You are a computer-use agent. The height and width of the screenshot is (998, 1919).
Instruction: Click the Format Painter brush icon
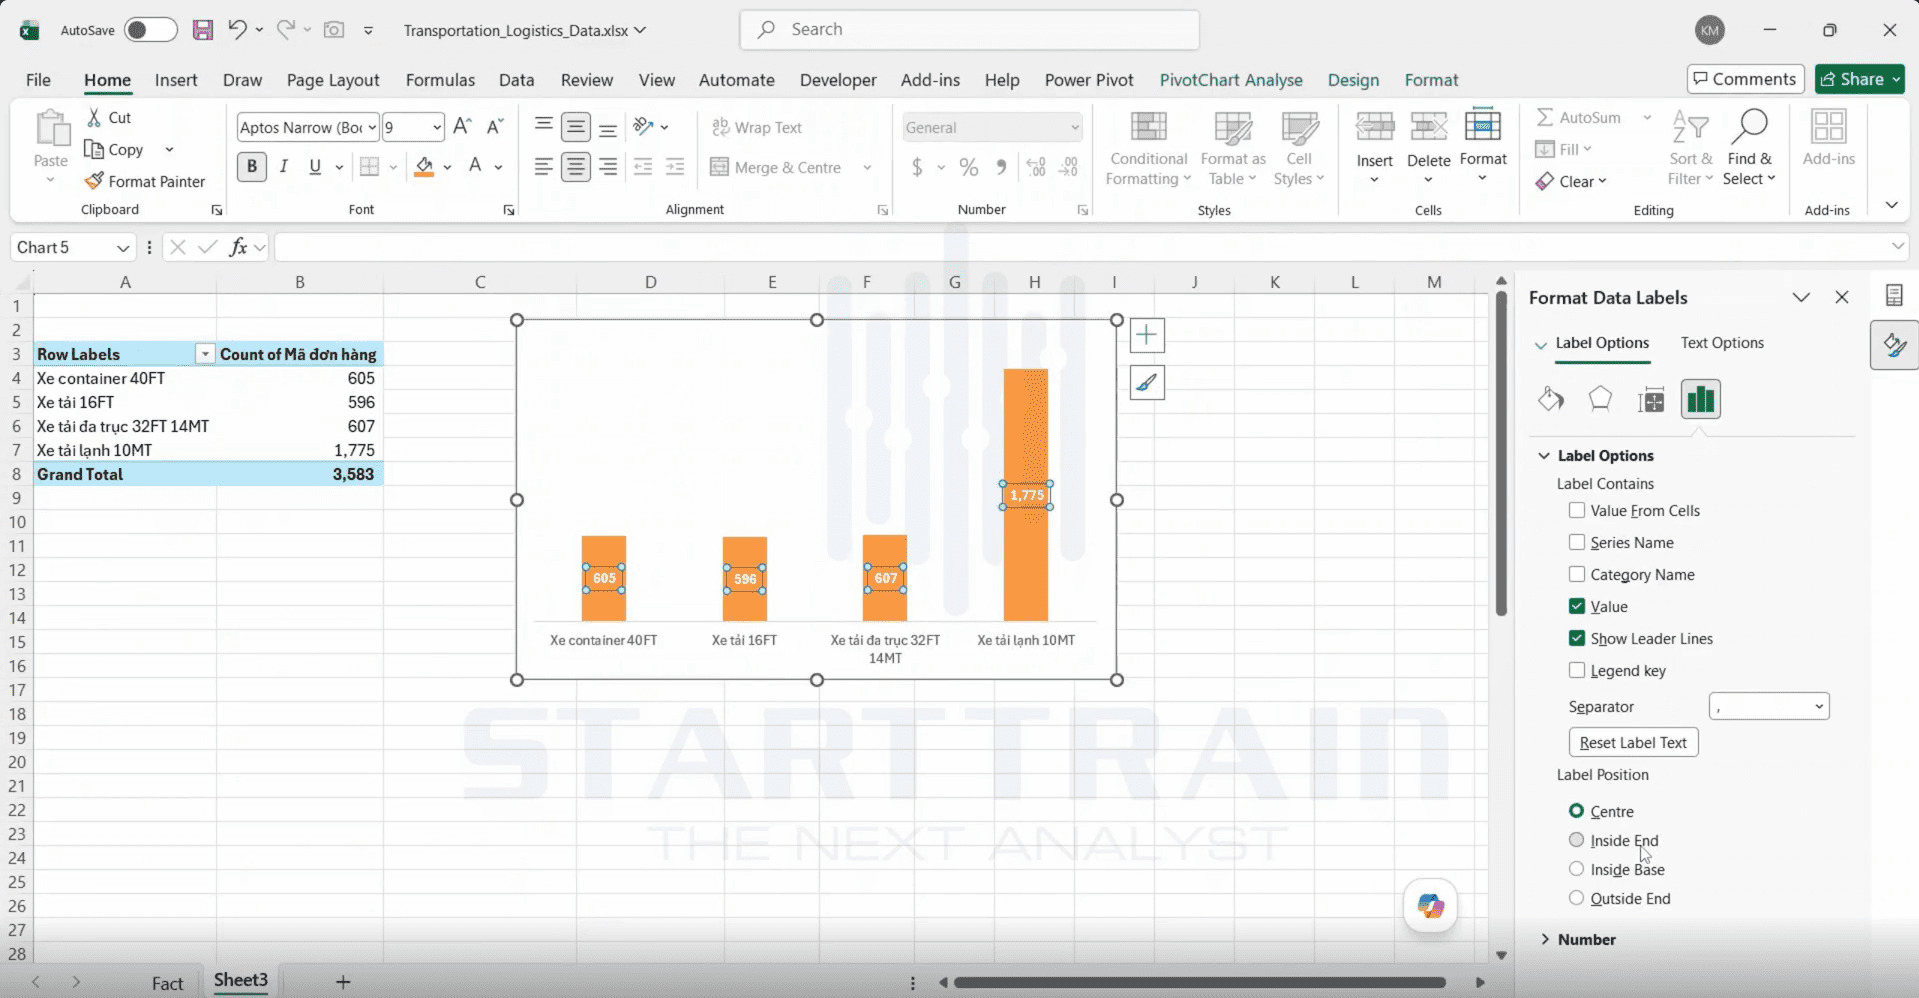click(x=94, y=181)
